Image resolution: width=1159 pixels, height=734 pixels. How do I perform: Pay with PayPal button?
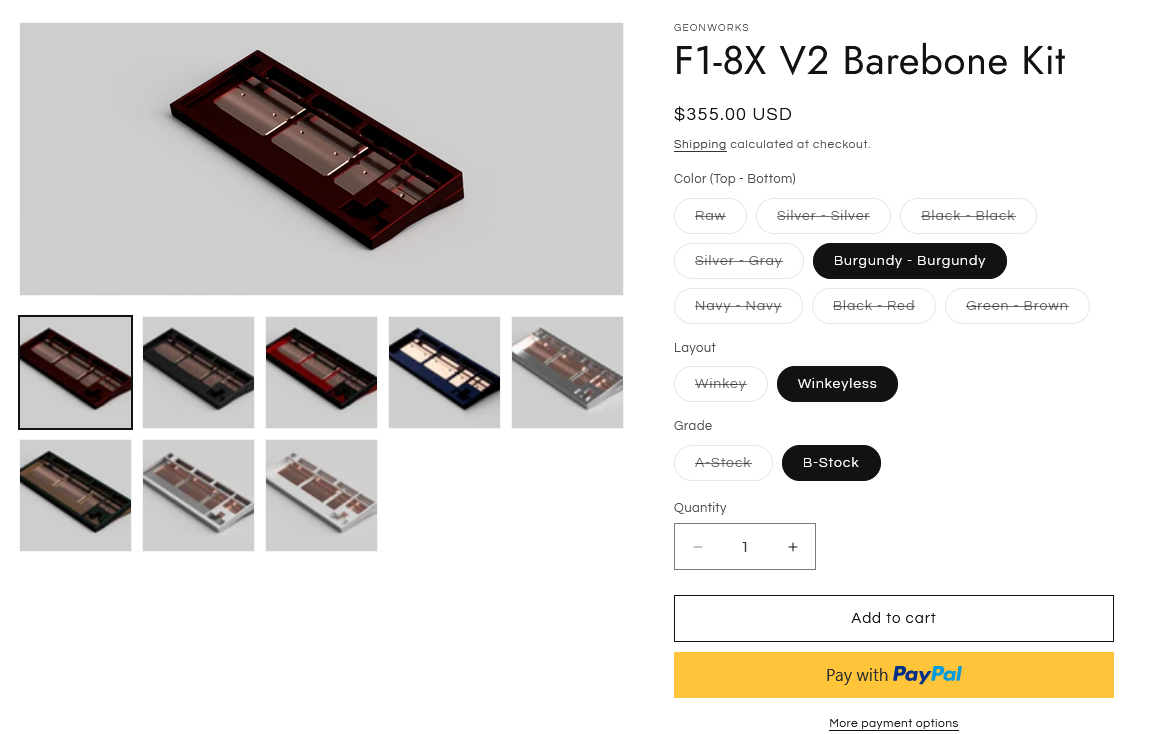click(893, 675)
